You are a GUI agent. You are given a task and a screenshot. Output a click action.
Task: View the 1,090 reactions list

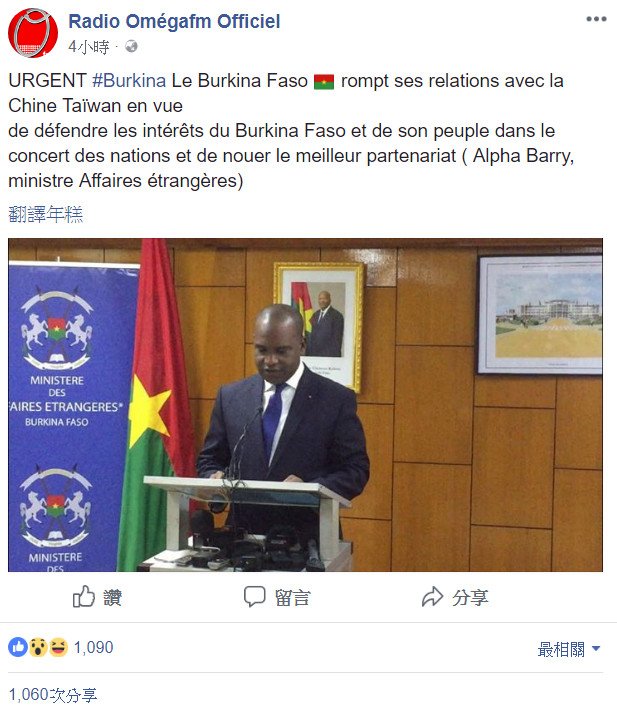click(x=93, y=647)
